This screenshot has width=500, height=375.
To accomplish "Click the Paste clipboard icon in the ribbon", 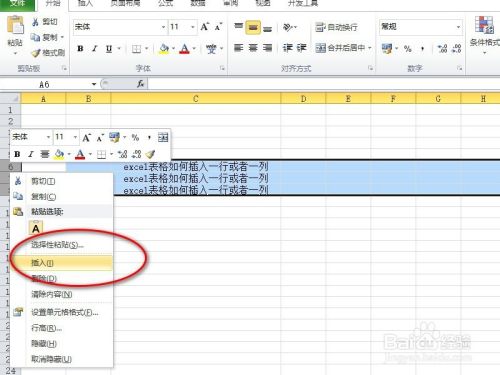I will [x=15, y=26].
